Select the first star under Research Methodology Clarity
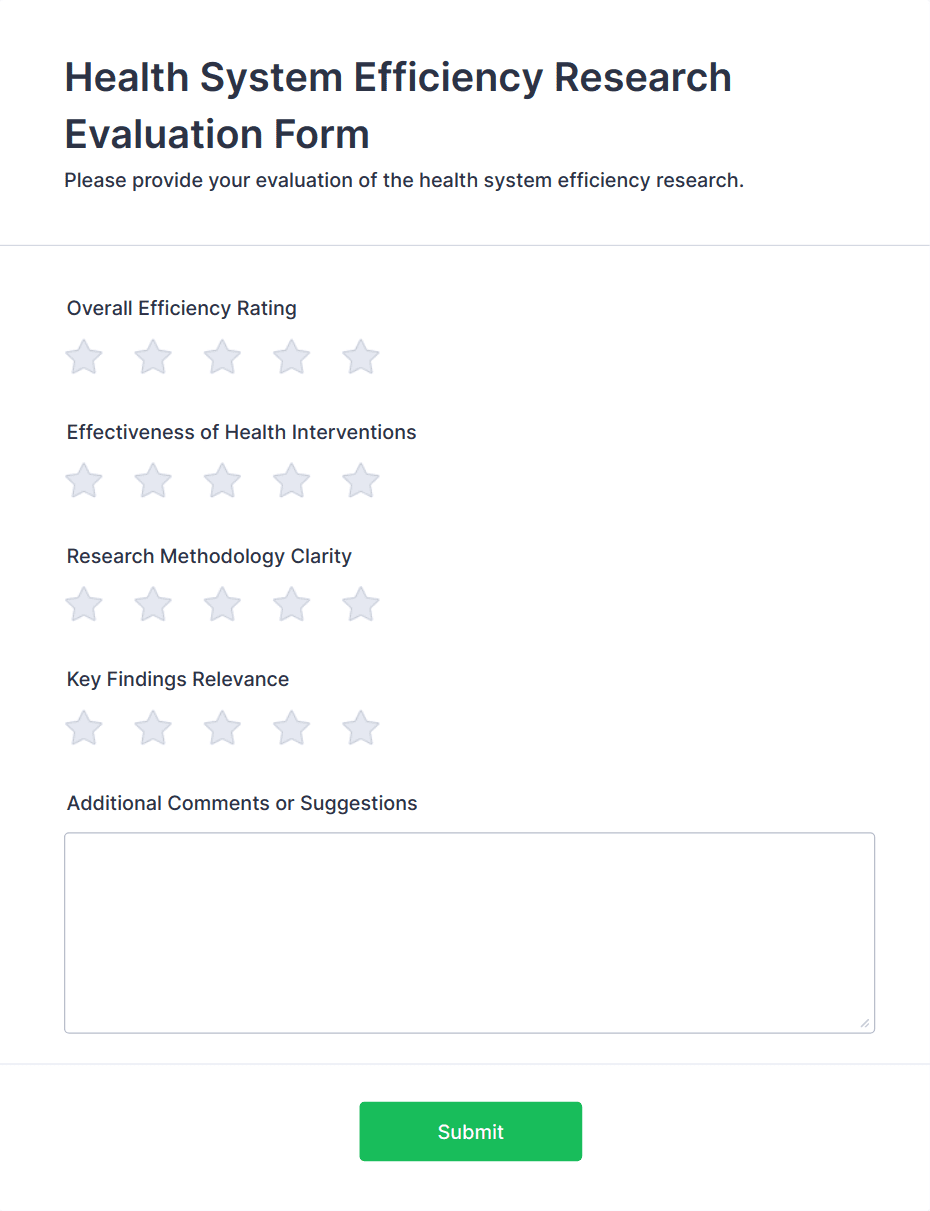The height and width of the screenshot is (1211, 930). (84, 604)
